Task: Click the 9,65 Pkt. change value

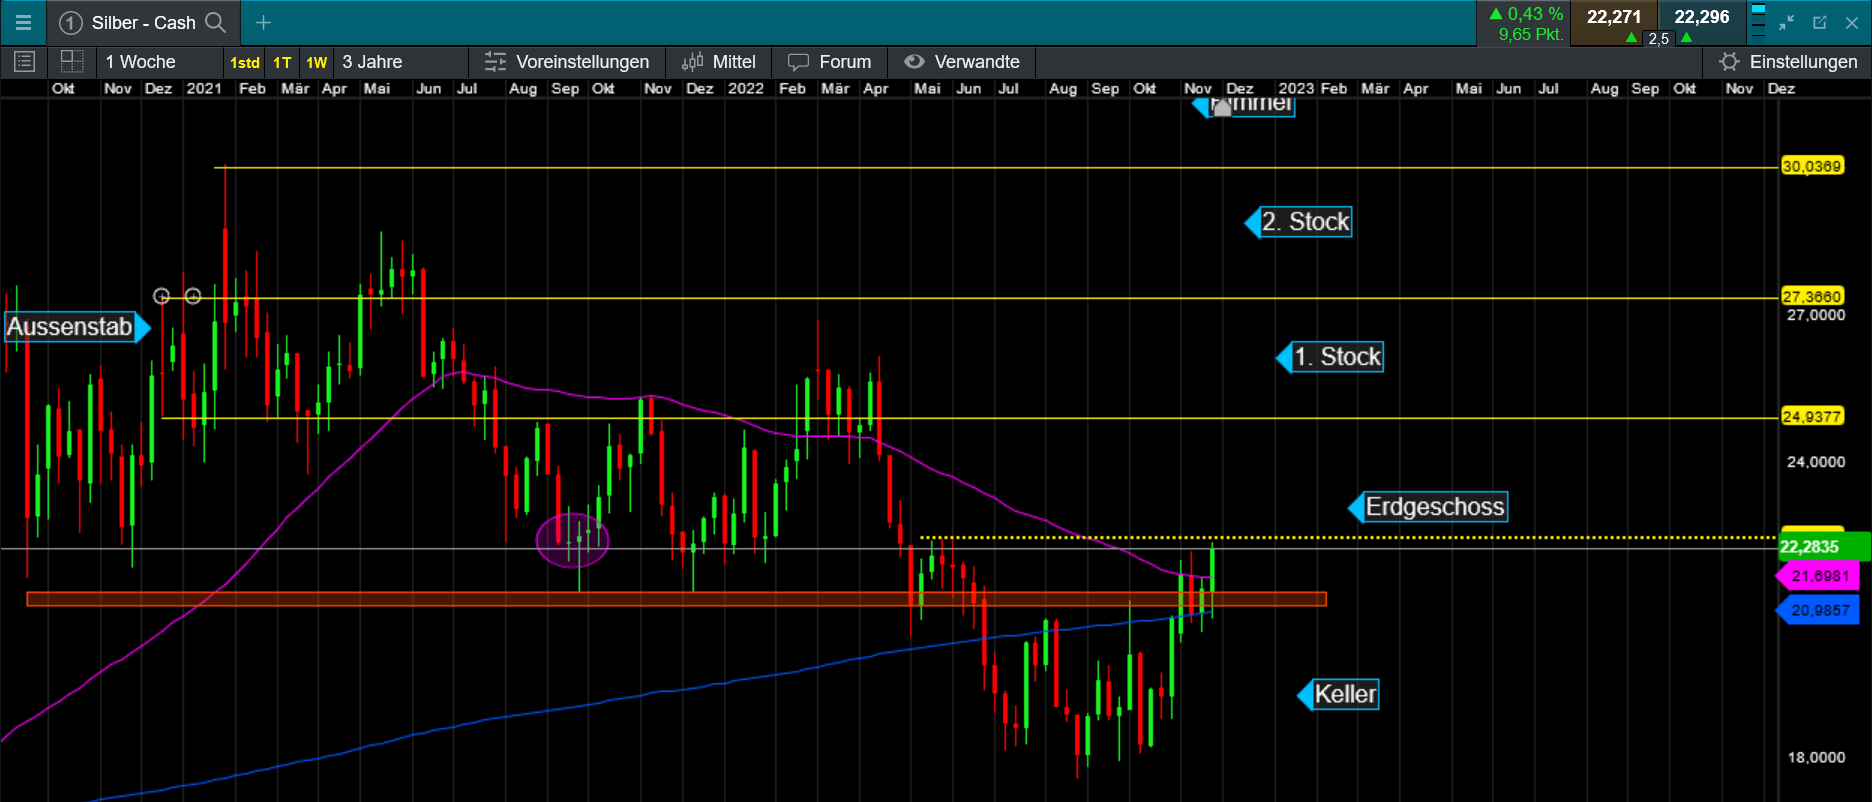Action: pos(1530,34)
